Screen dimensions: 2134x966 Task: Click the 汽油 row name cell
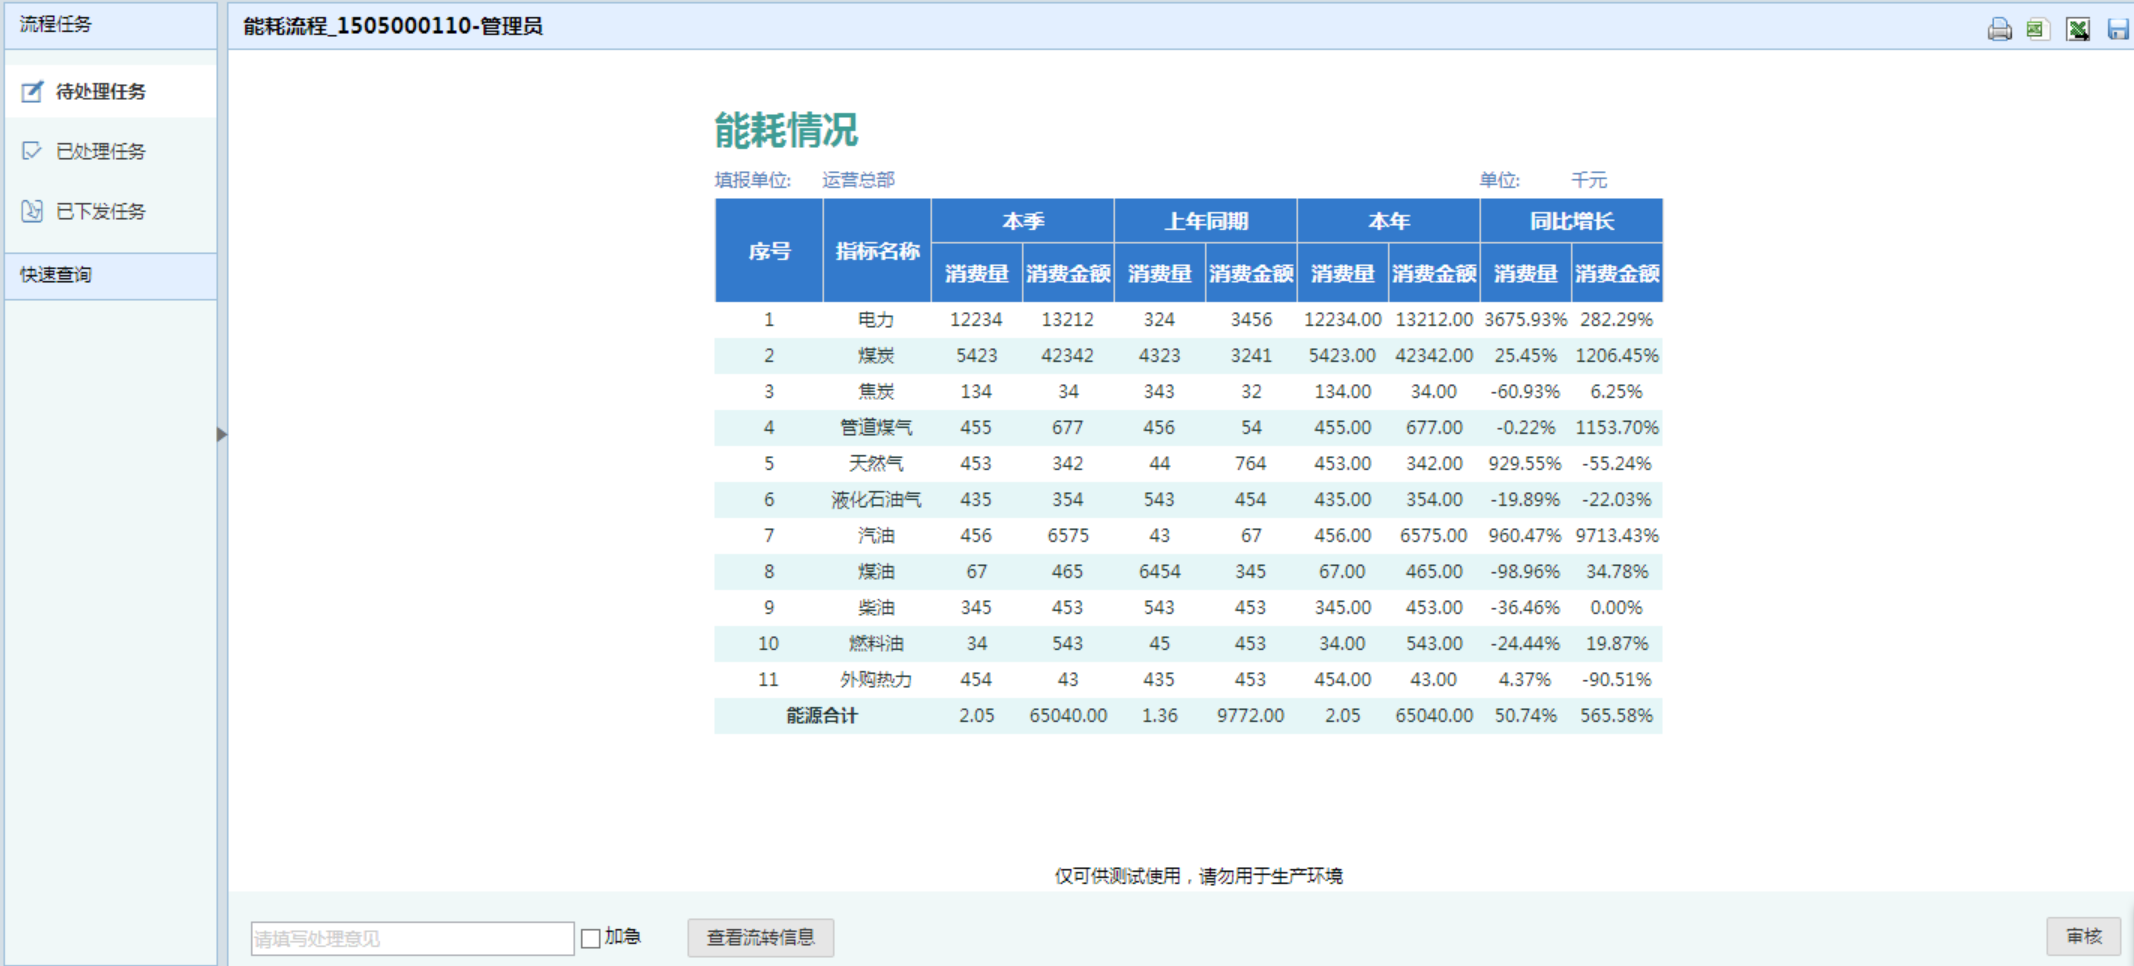pyautogui.click(x=876, y=536)
